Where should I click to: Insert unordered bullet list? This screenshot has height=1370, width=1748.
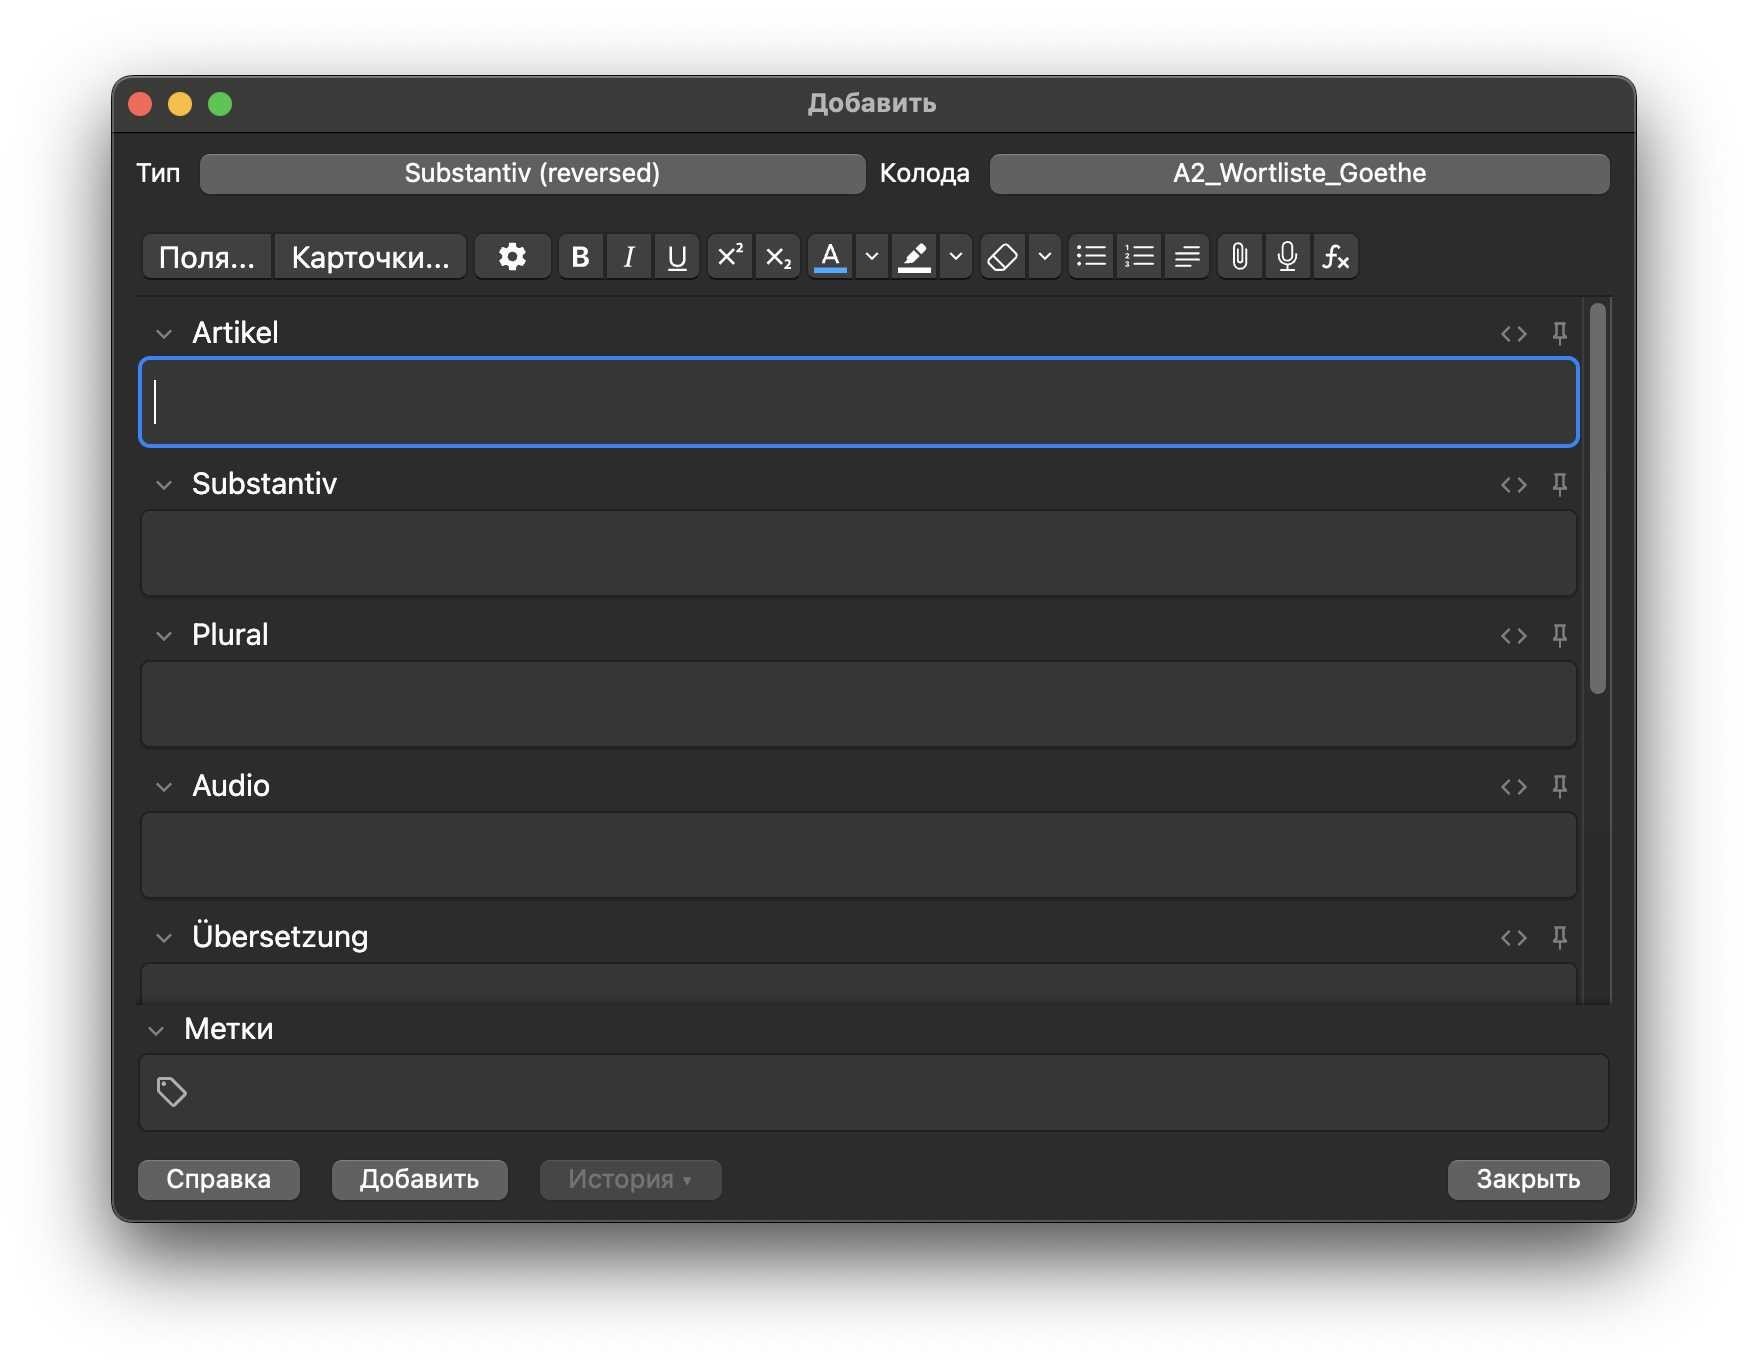click(x=1091, y=257)
